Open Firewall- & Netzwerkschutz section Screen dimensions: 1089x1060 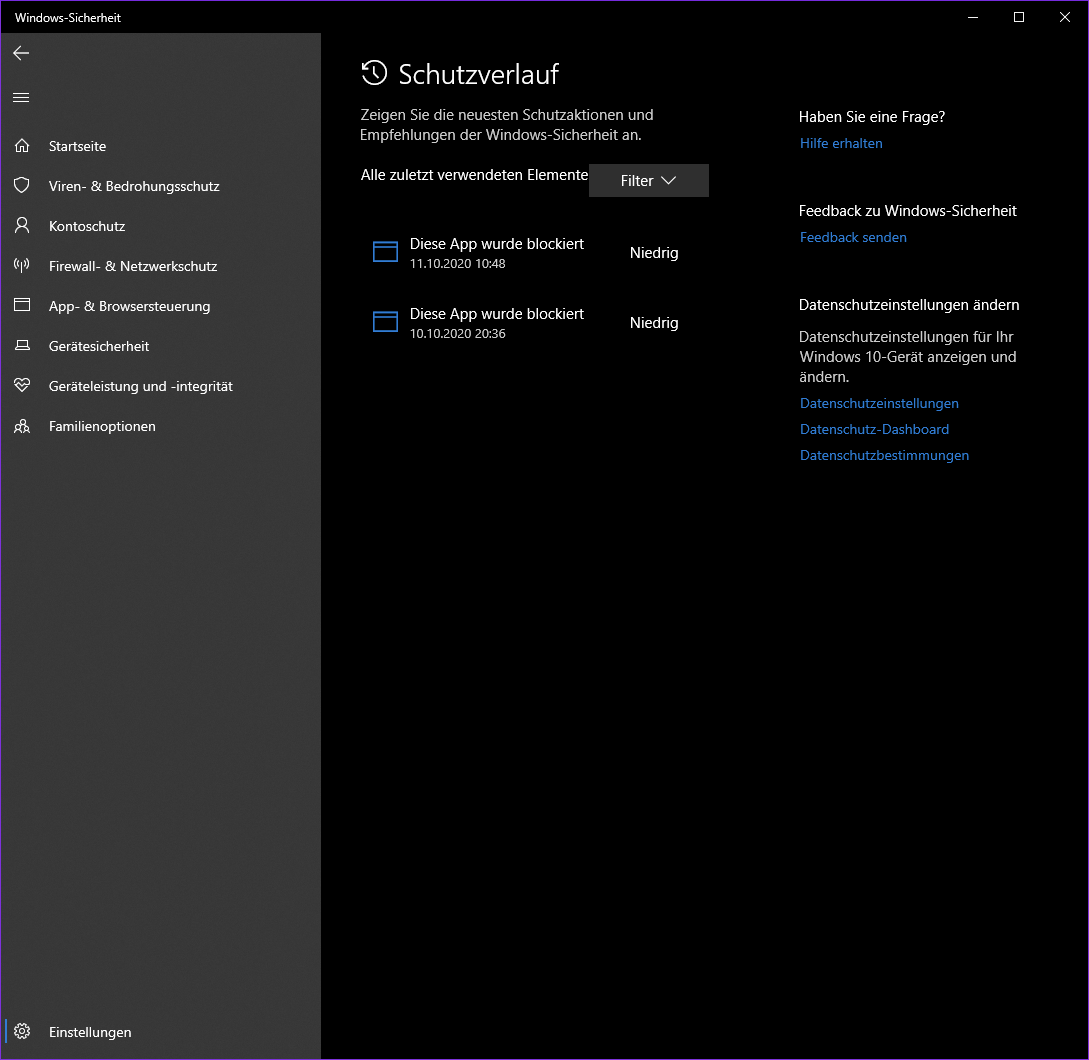(x=160, y=266)
